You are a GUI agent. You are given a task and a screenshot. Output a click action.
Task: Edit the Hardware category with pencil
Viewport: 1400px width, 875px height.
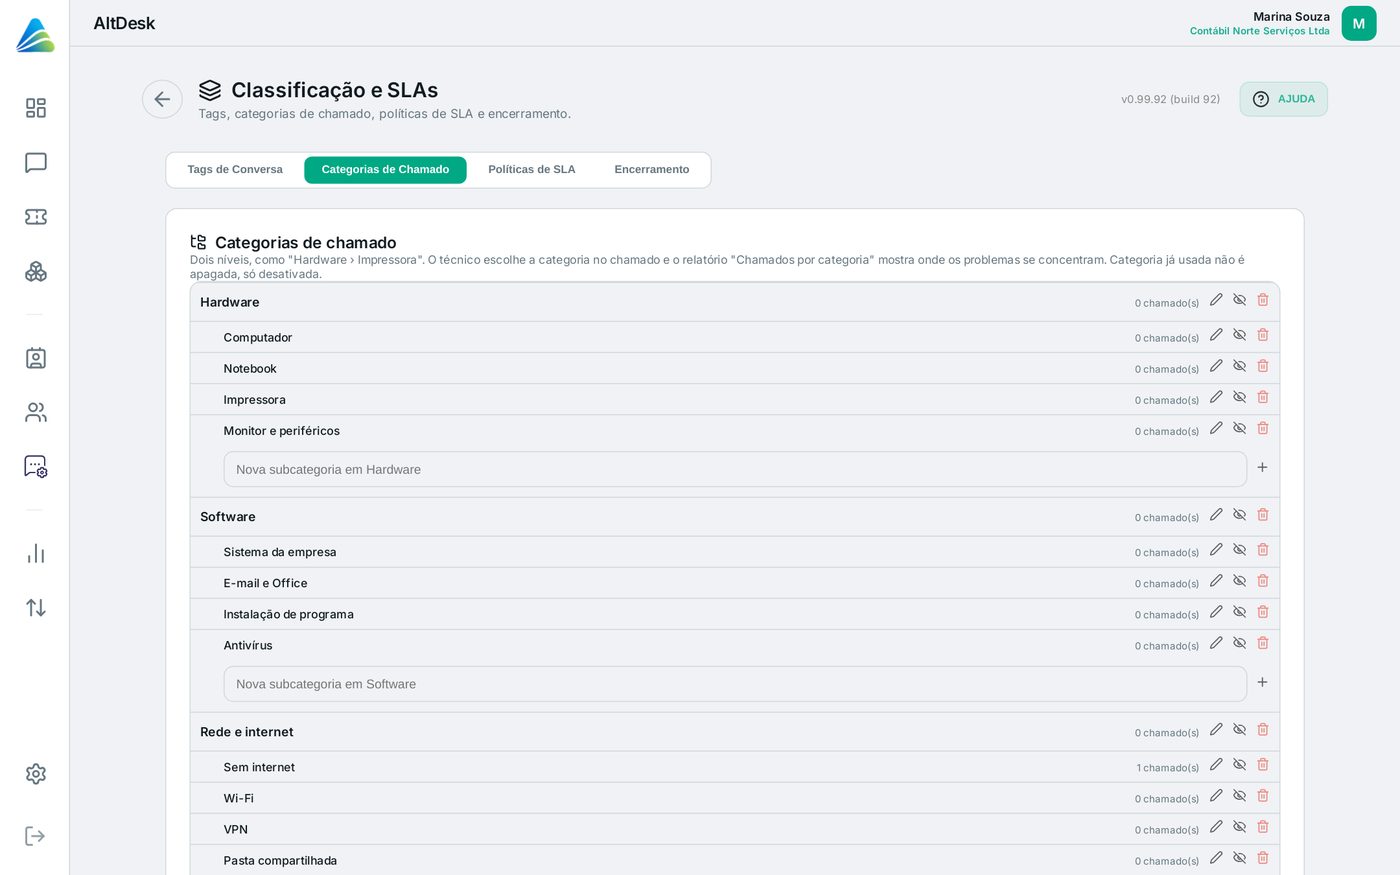(1216, 300)
